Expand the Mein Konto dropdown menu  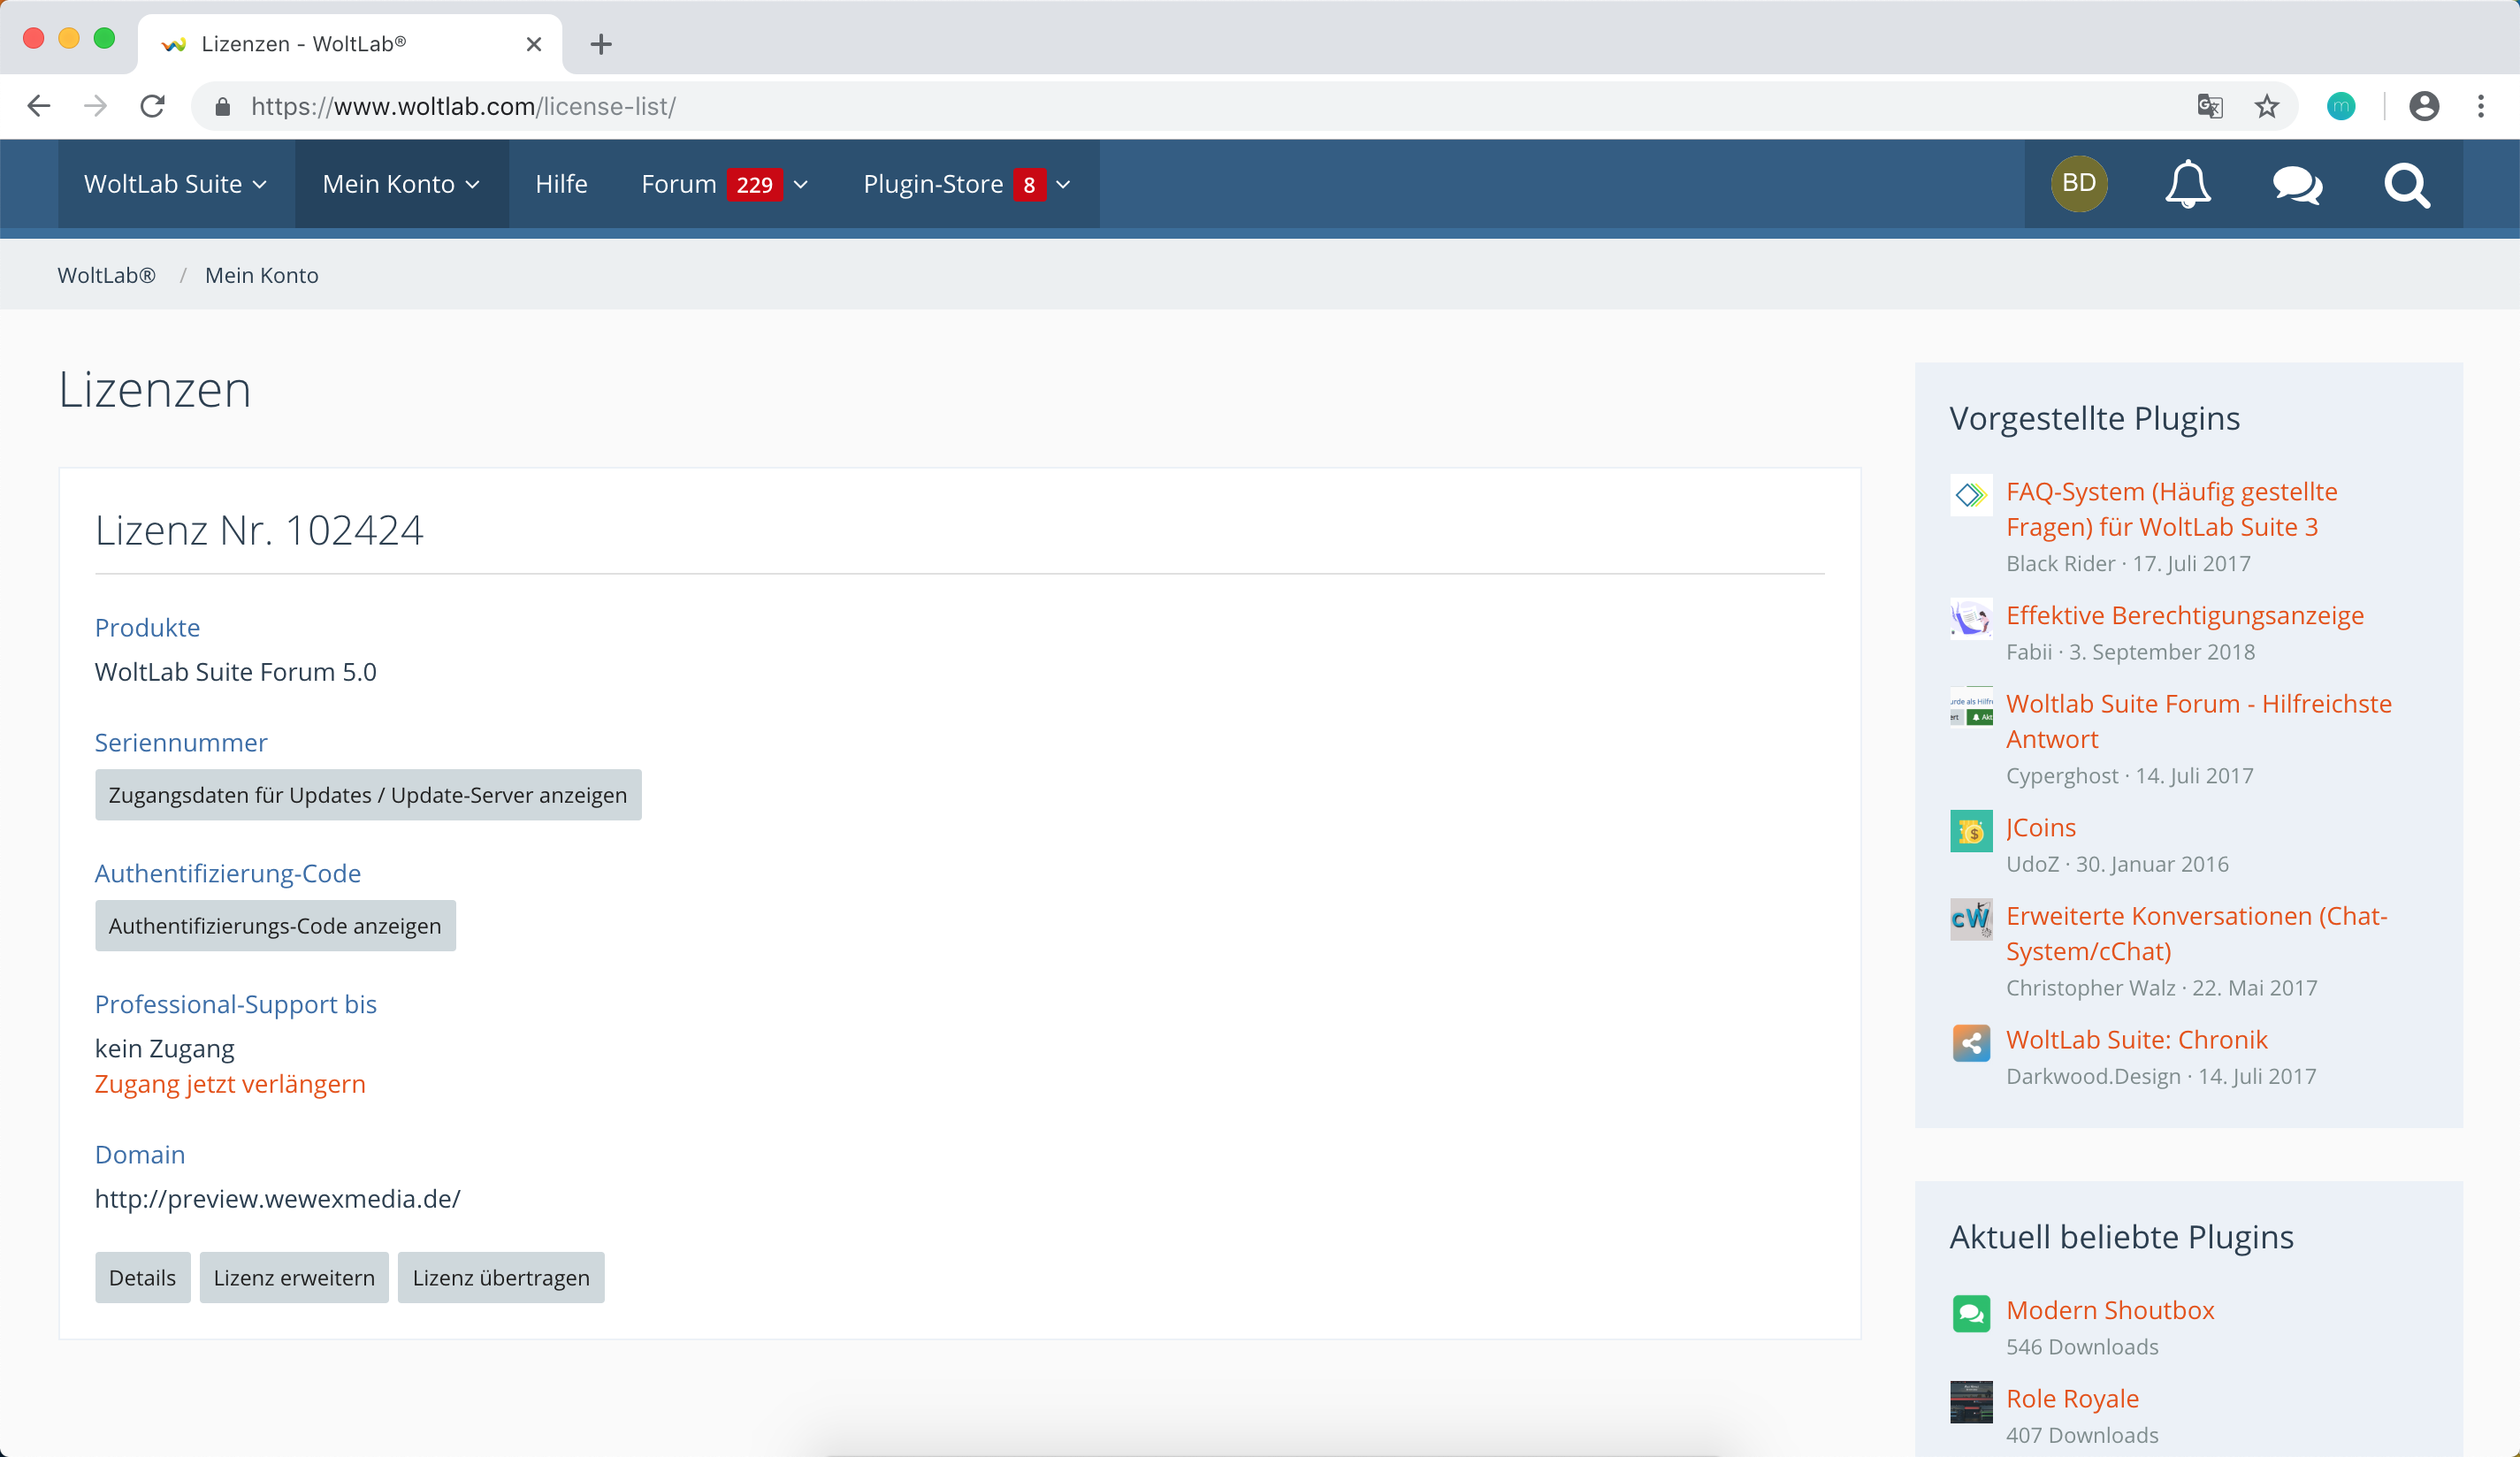click(x=401, y=184)
